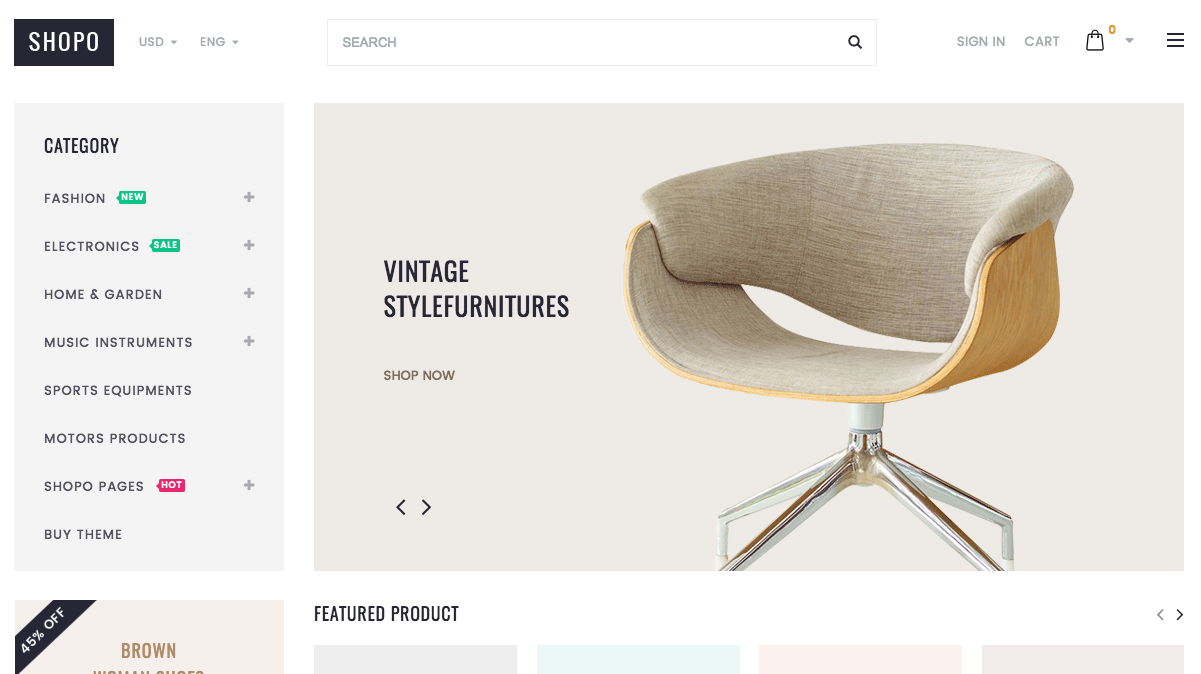Select Motors Products category
Screen dimensions: 1201x674
[115, 438]
